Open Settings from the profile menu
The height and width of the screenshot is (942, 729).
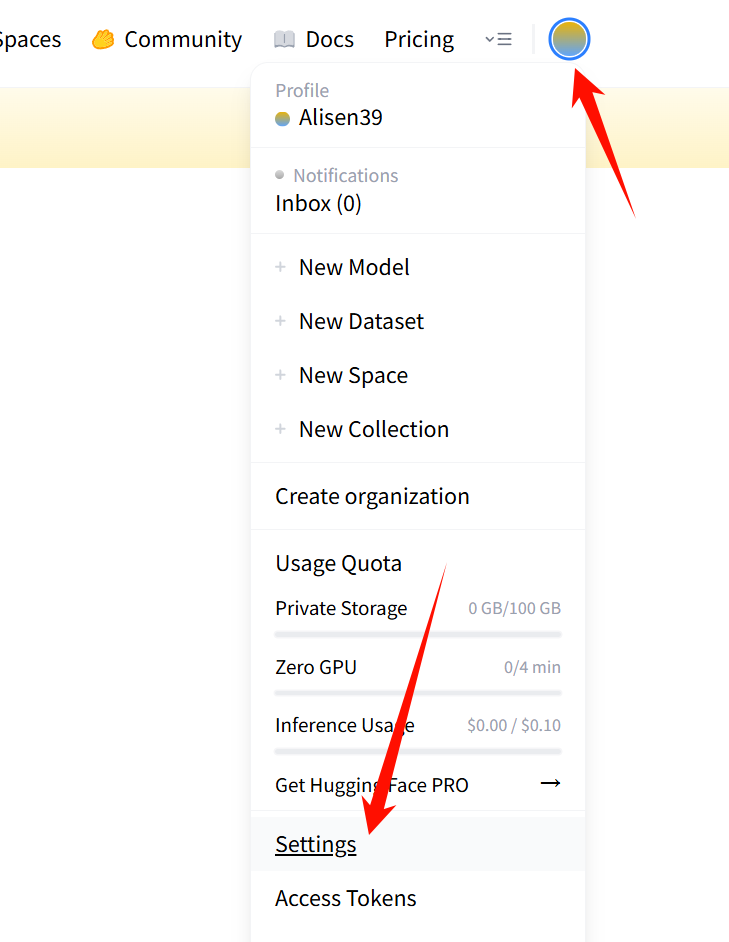tap(316, 845)
